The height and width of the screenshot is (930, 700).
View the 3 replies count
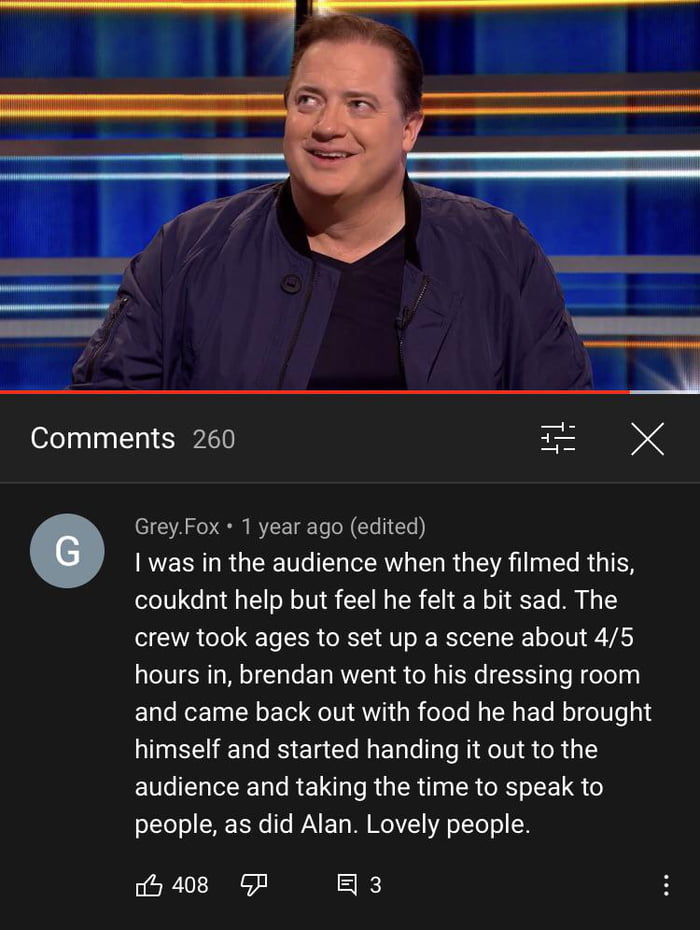(376, 886)
